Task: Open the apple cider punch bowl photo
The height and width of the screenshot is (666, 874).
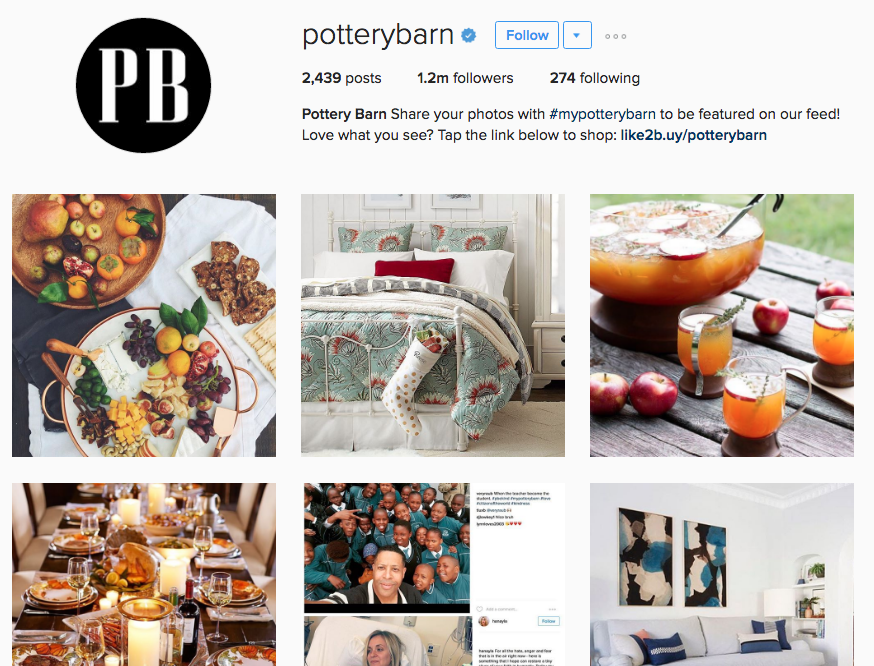Action: click(x=722, y=325)
